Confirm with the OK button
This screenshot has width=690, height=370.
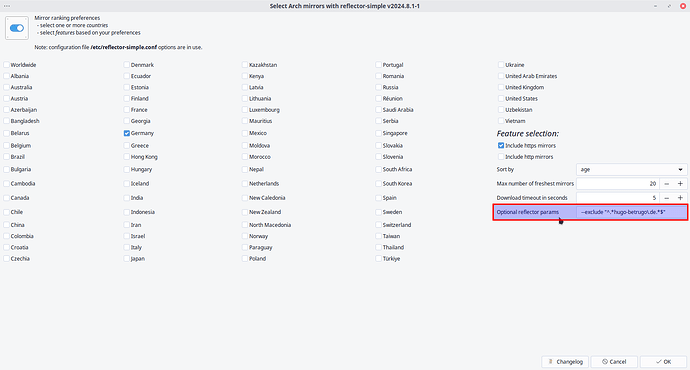click(x=663, y=362)
